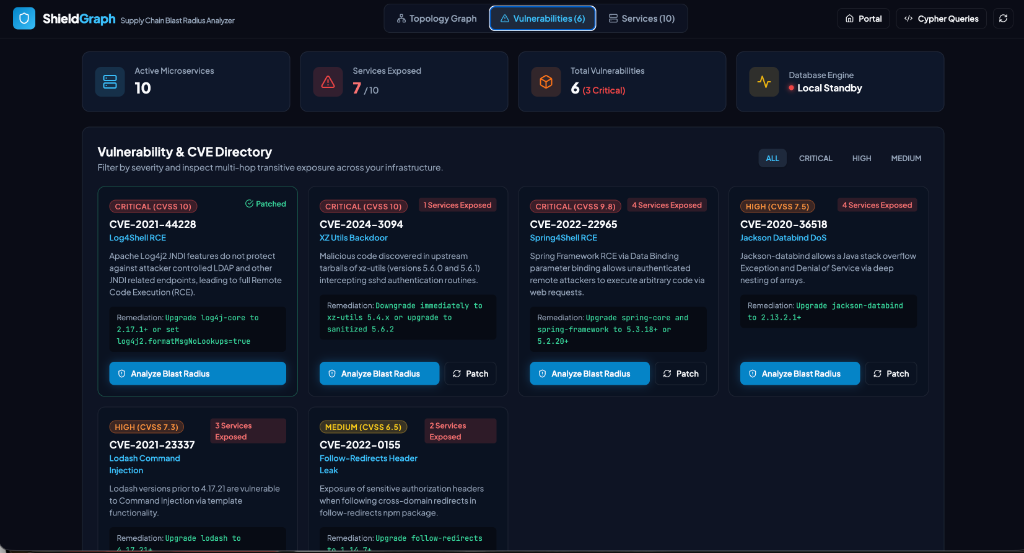1024x553 pixels.
Task: Open Cypher Queries
Action: coord(941,18)
